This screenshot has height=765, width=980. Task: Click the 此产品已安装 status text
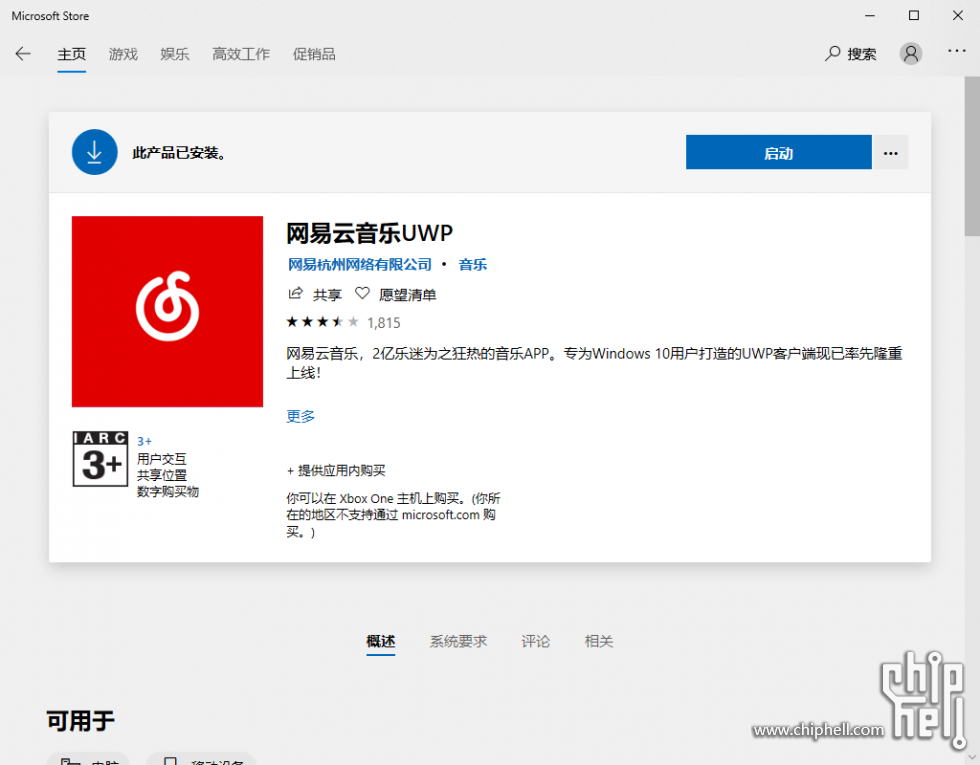coord(179,152)
